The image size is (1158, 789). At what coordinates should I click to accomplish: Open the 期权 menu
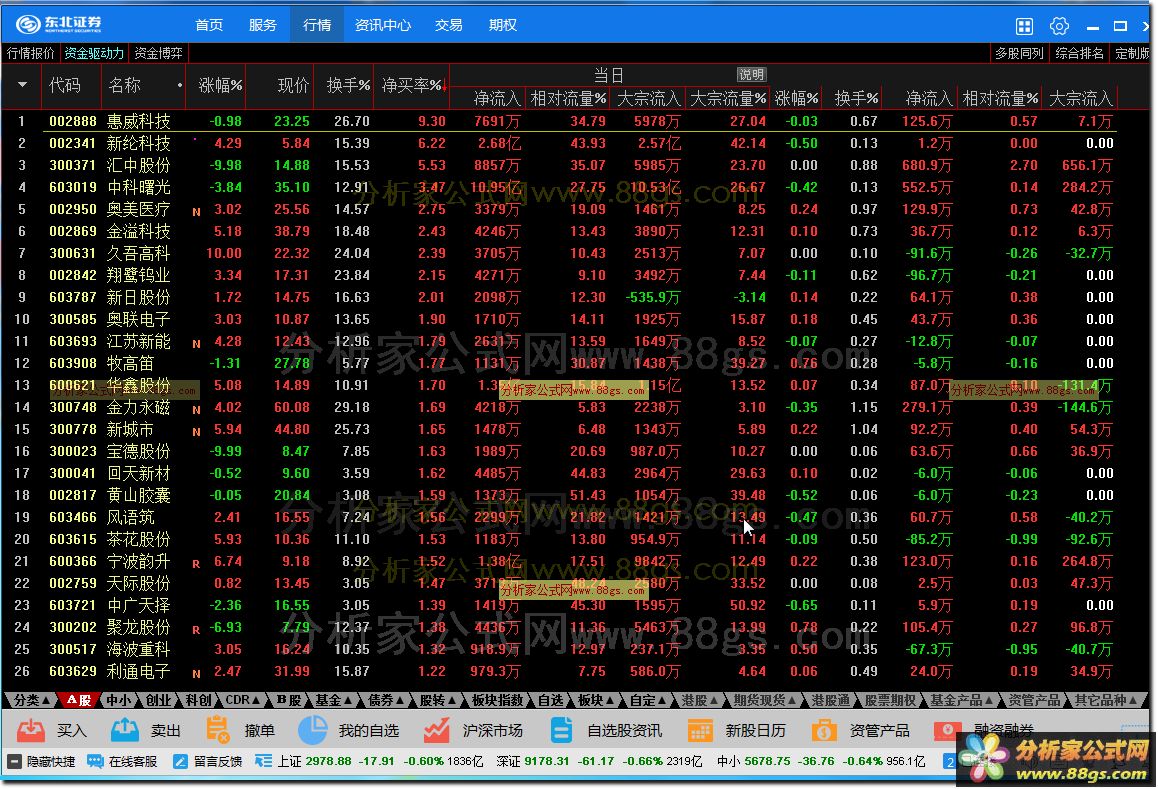(502, 25)
